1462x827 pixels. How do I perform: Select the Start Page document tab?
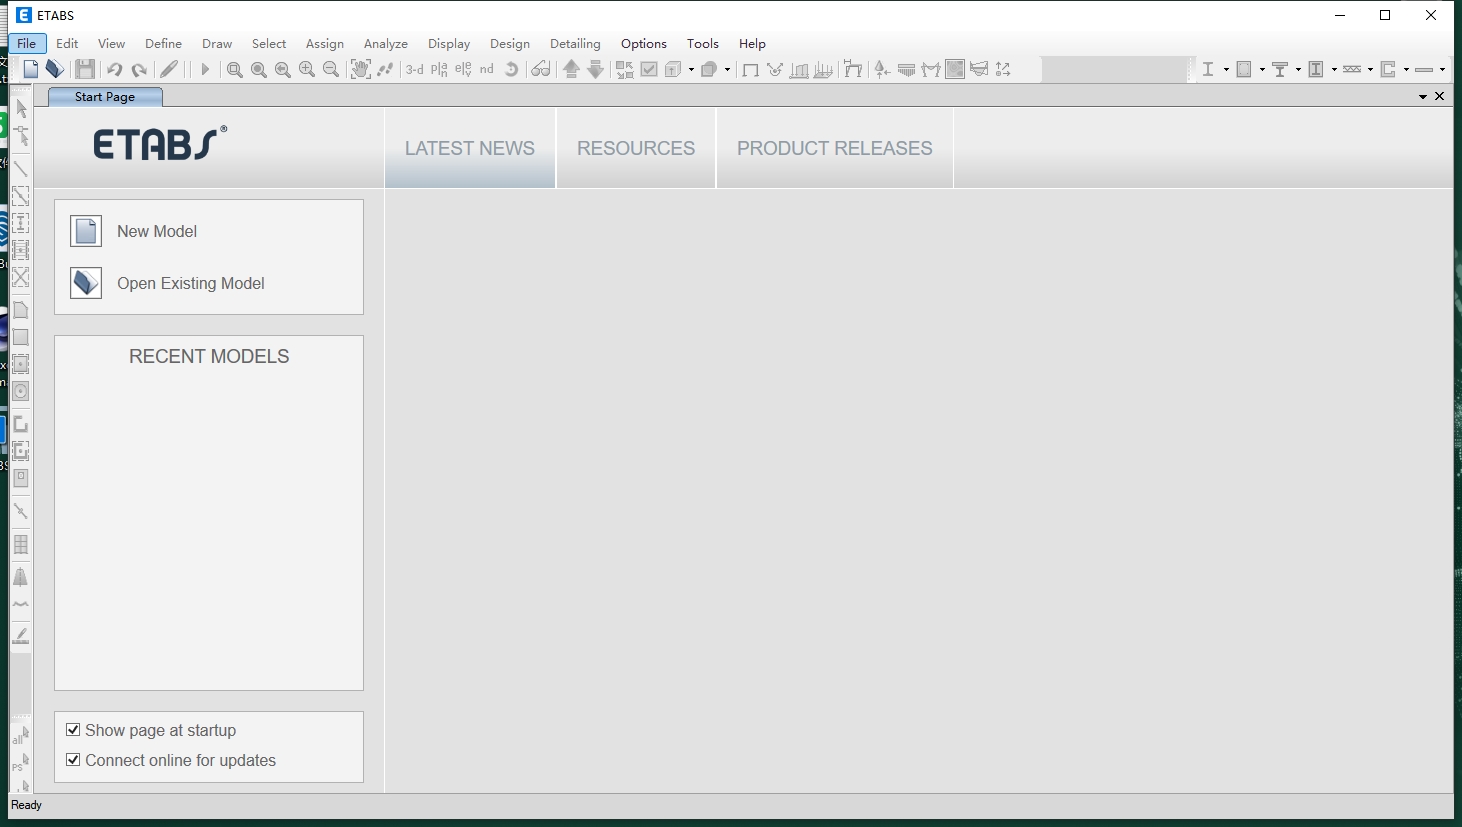(105, 97)
